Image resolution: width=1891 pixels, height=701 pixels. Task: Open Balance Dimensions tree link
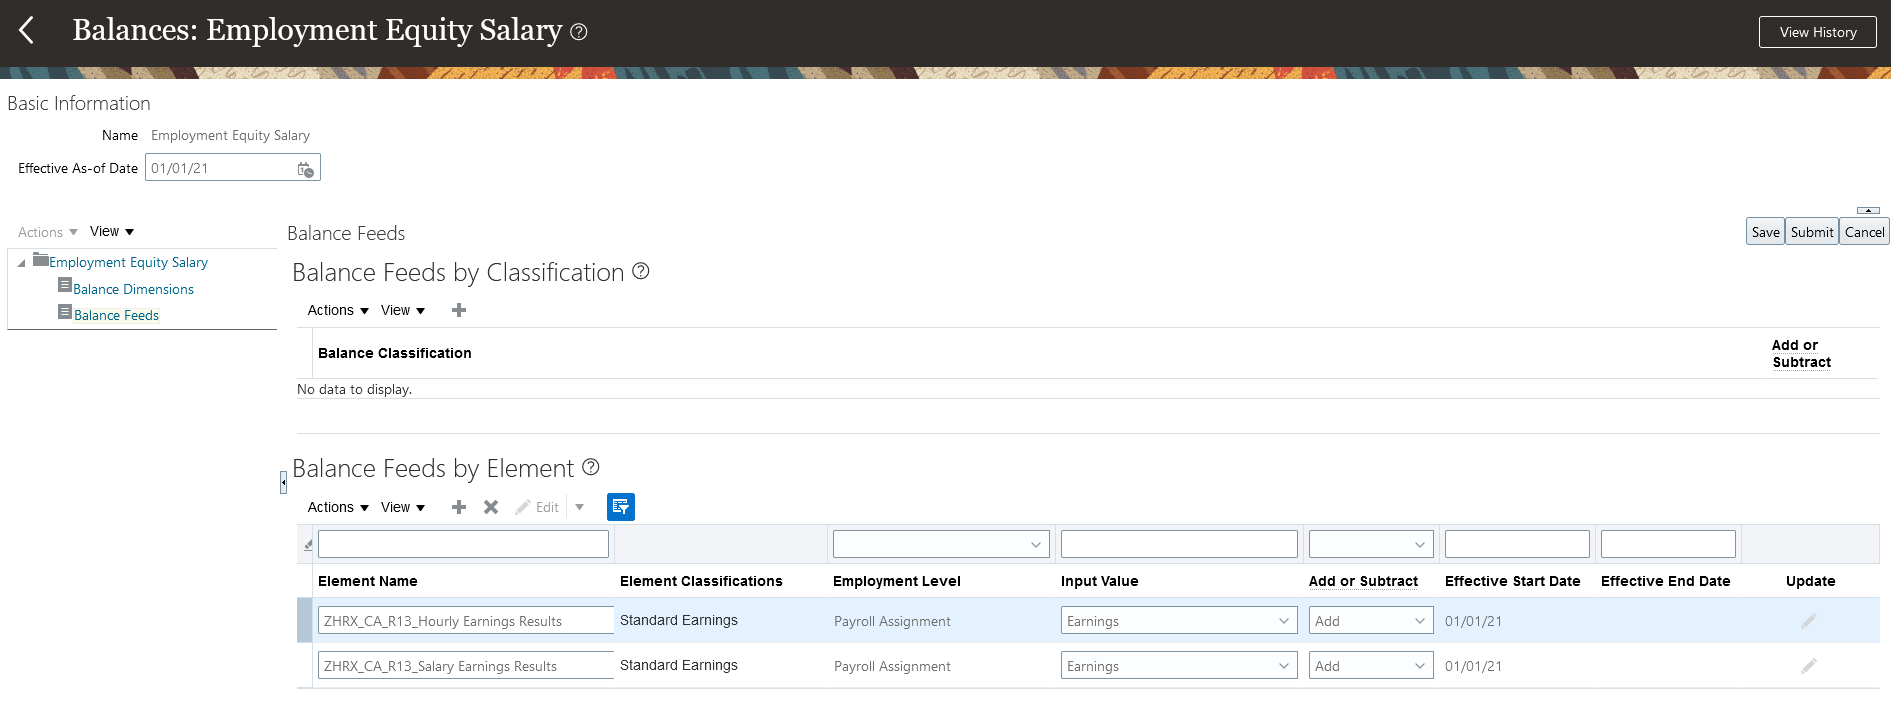tap(133, 289)
